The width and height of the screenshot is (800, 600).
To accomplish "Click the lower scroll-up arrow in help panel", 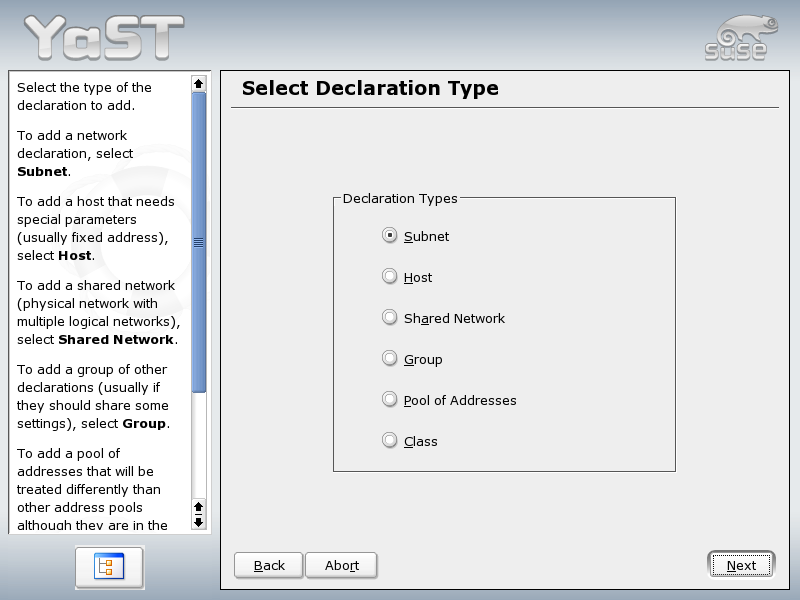I will click(x=198, y=507).
